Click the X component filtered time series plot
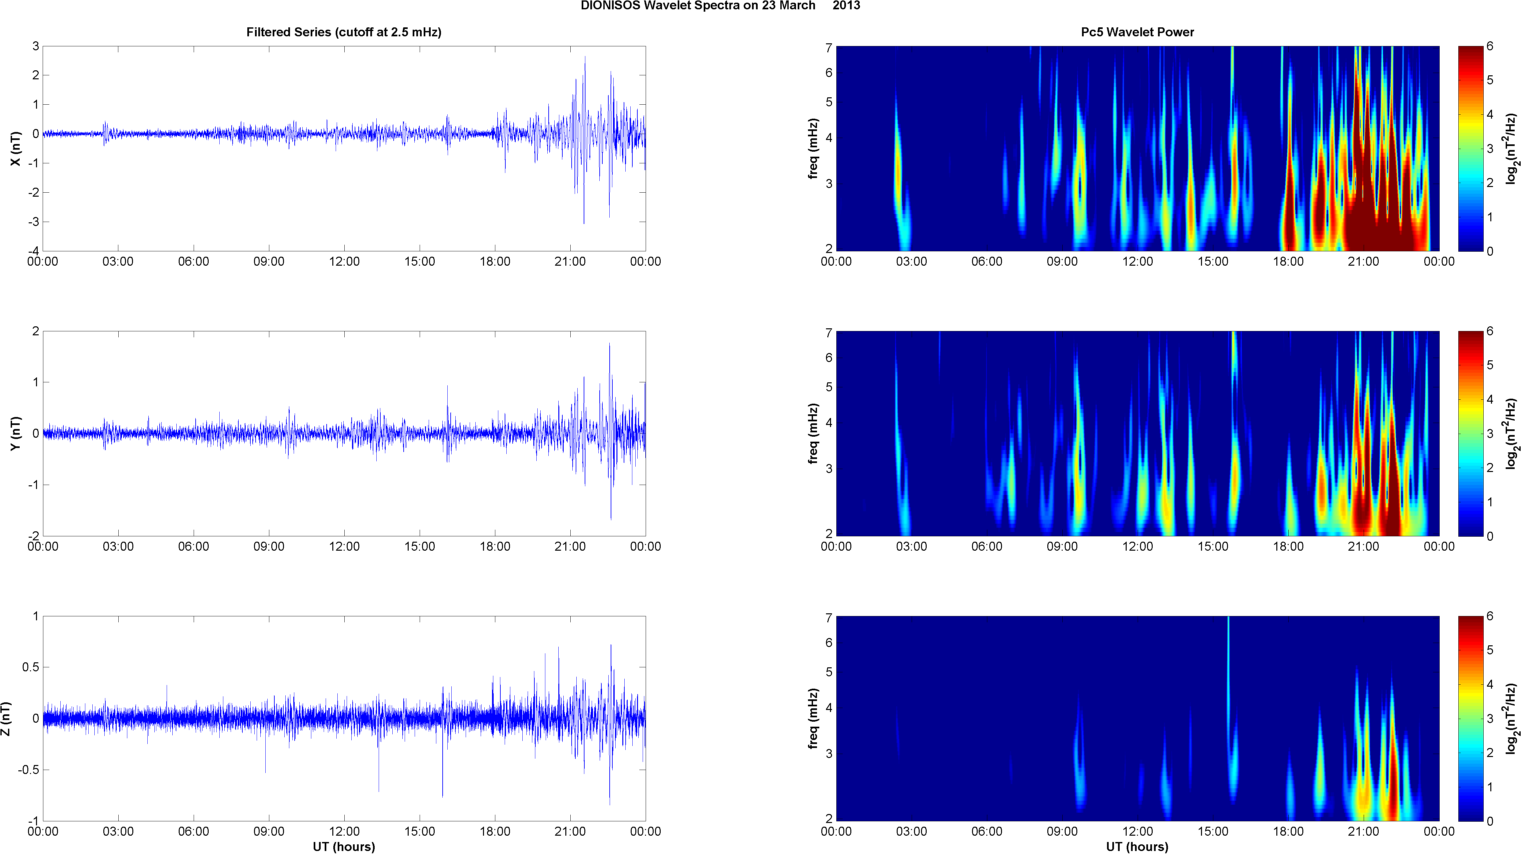Image resolution: width=1521 pixels, height=854 pixels. (344, 148)
